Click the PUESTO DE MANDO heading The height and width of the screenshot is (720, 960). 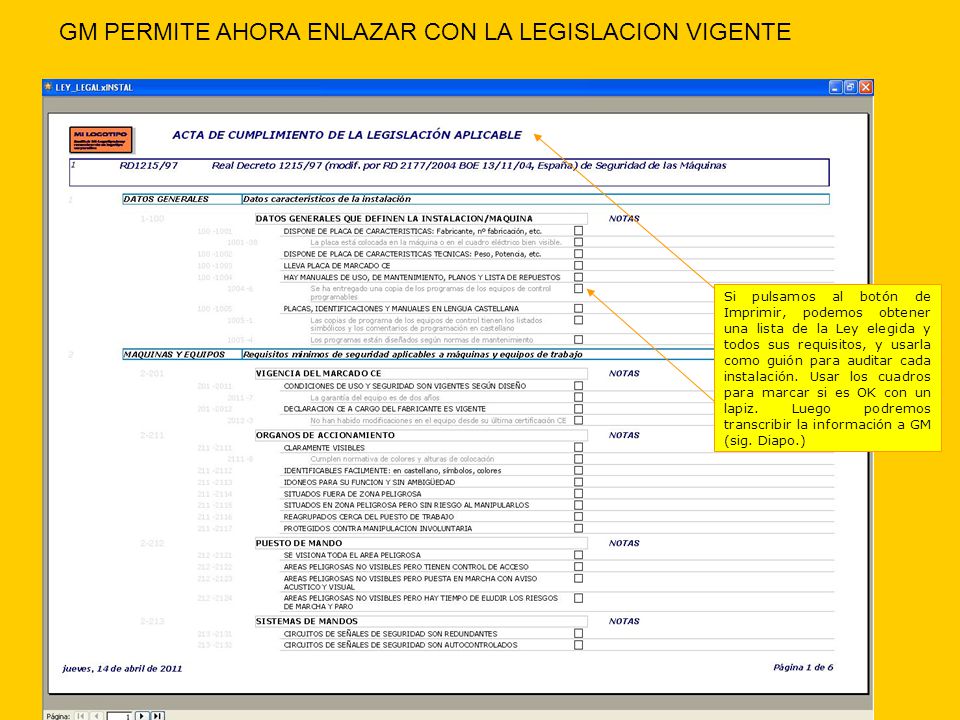[299, 543]
